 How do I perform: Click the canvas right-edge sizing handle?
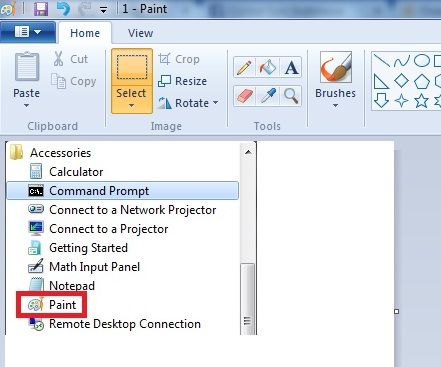[x=396, y=311]
